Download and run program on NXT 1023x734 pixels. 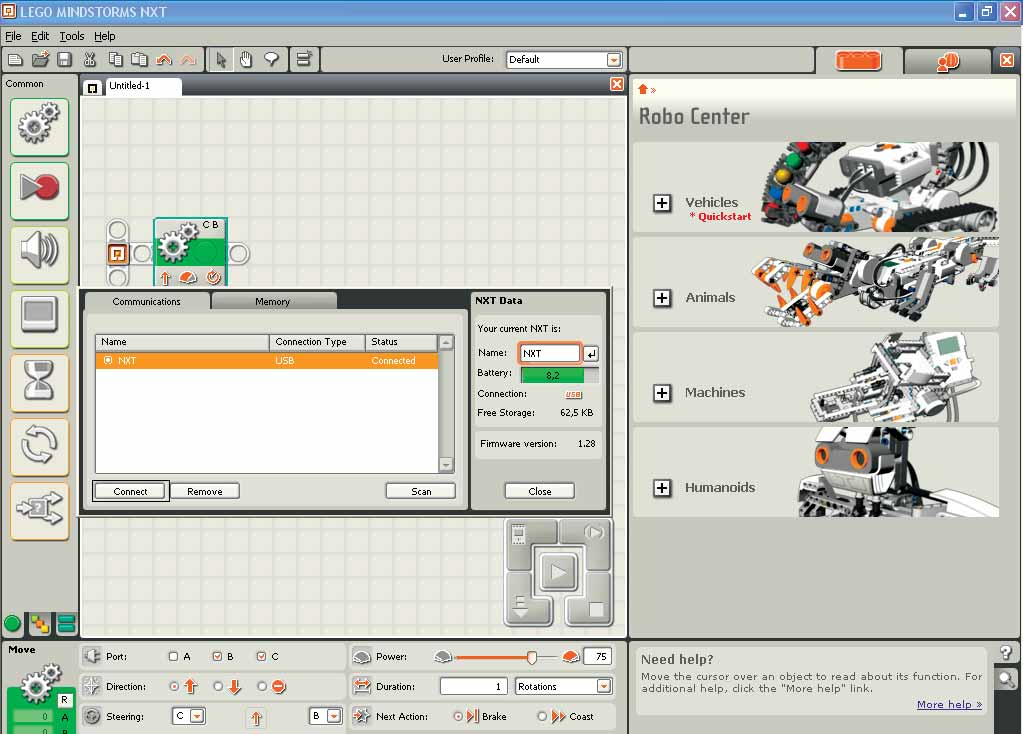558,573
